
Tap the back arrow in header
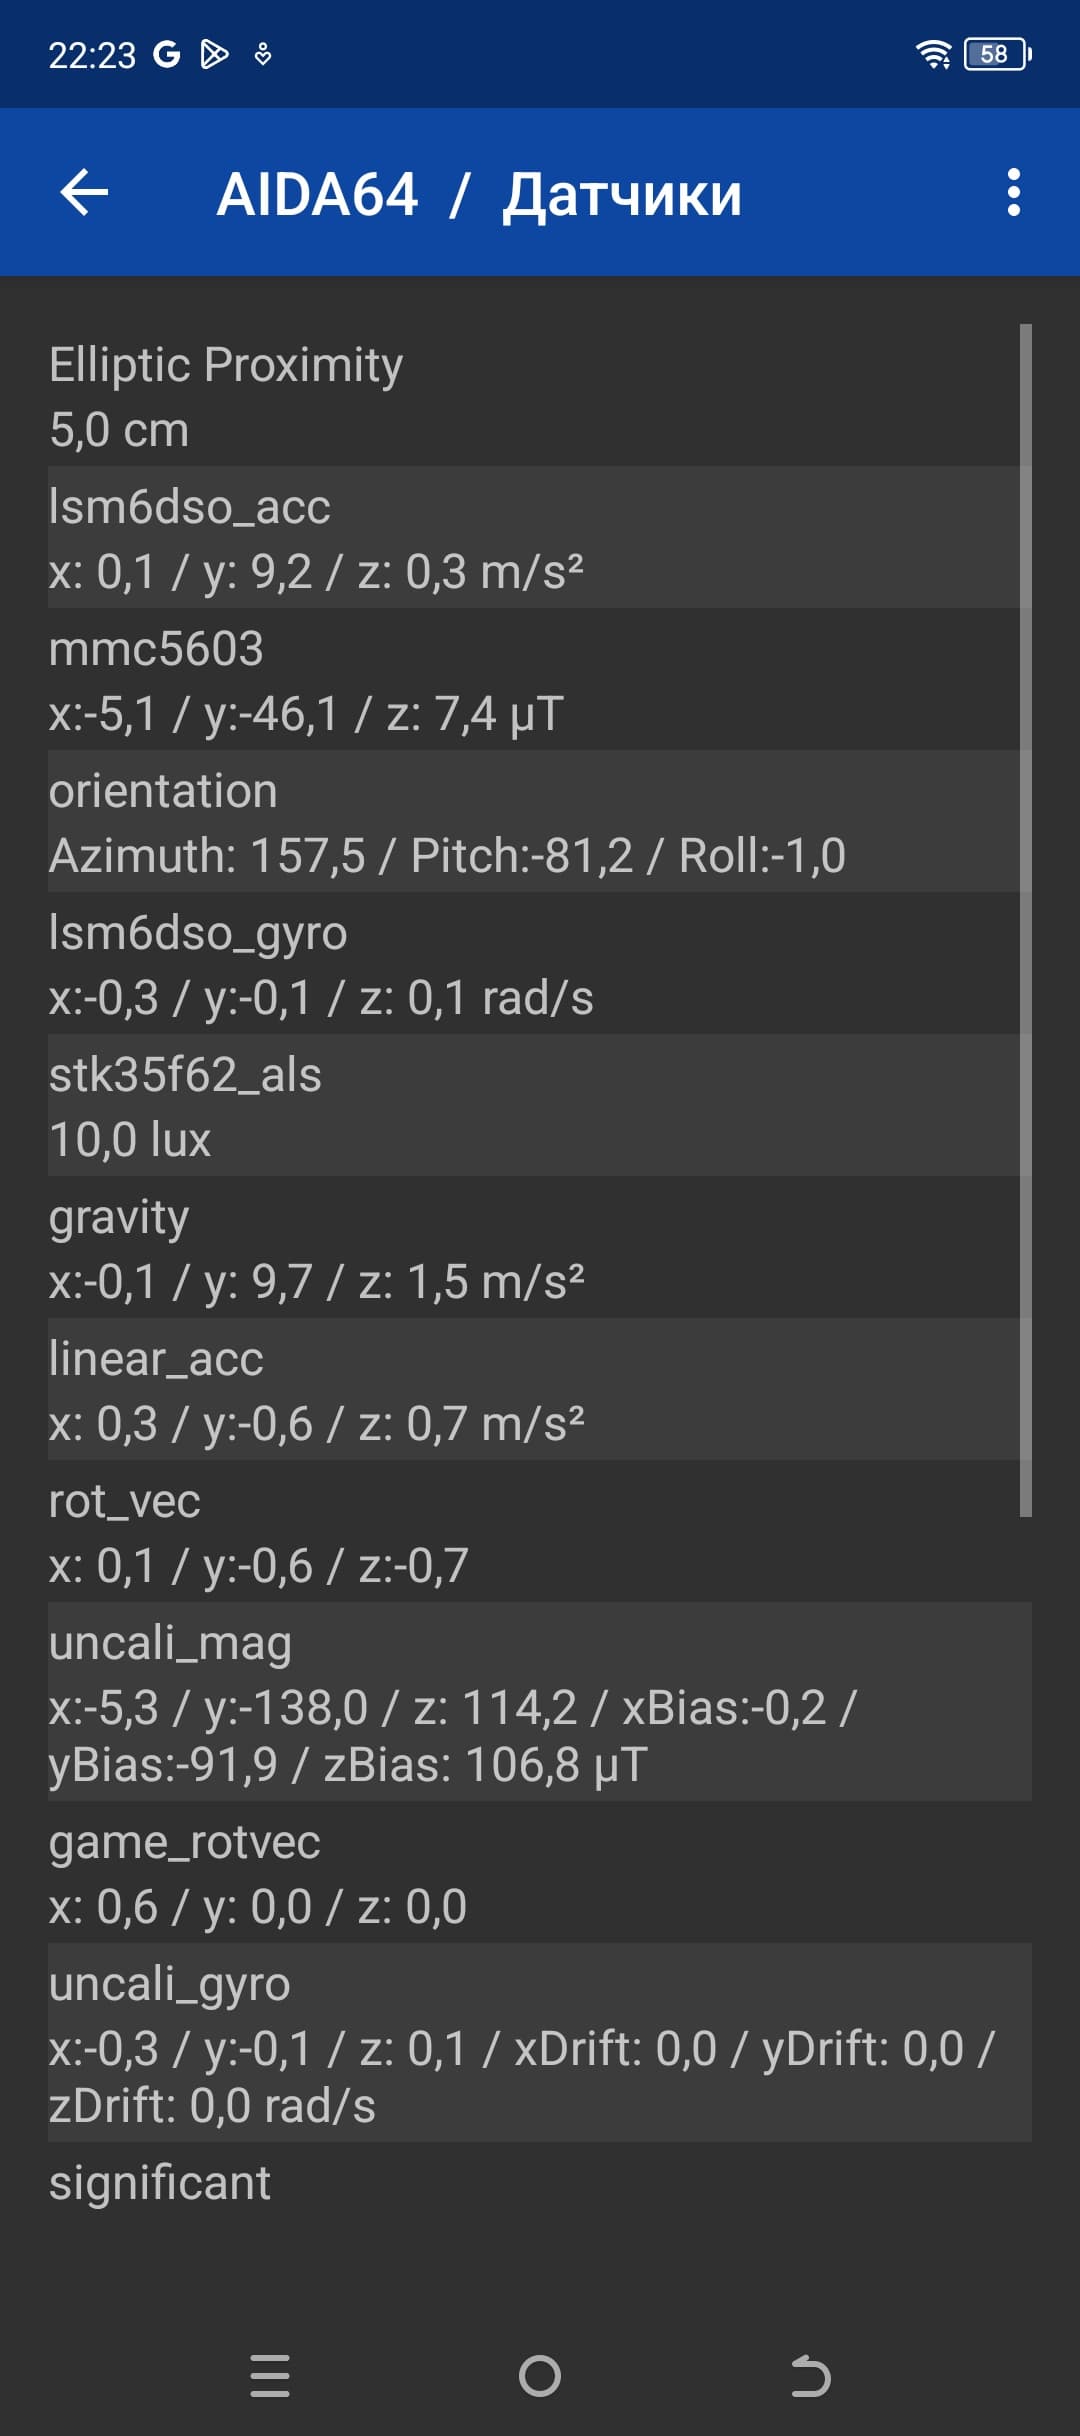click(x=84, y=192)
